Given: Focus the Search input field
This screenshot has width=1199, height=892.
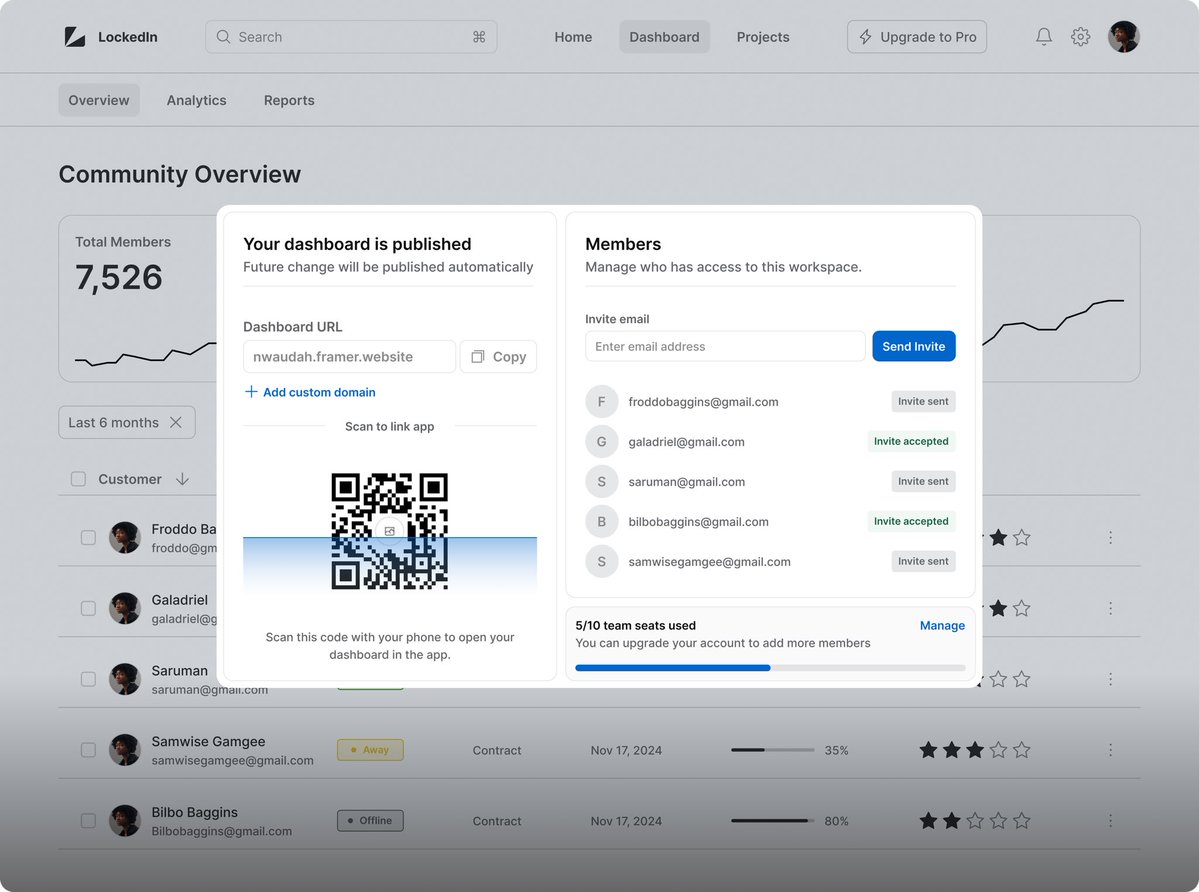Looking at the screenshot, I should 351,37.
